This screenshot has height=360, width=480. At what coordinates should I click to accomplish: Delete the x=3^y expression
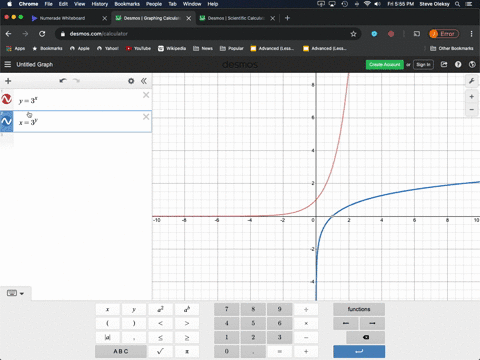point(146,117)
